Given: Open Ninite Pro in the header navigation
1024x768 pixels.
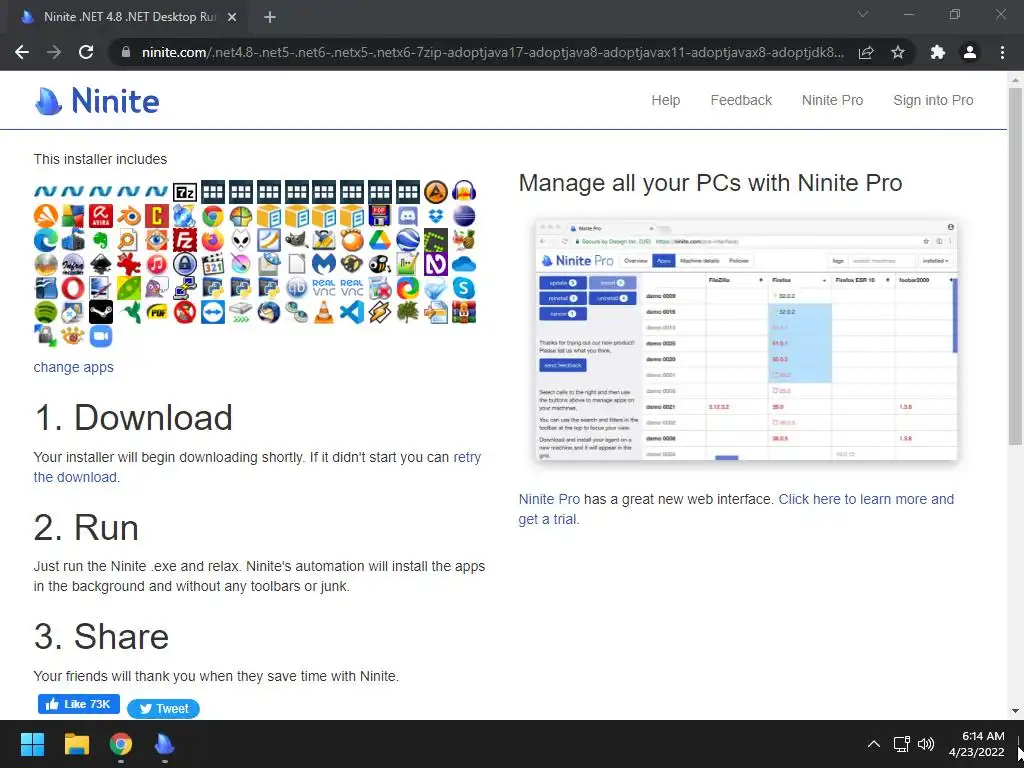Looking at the screenshot, I should coord(833,100).
